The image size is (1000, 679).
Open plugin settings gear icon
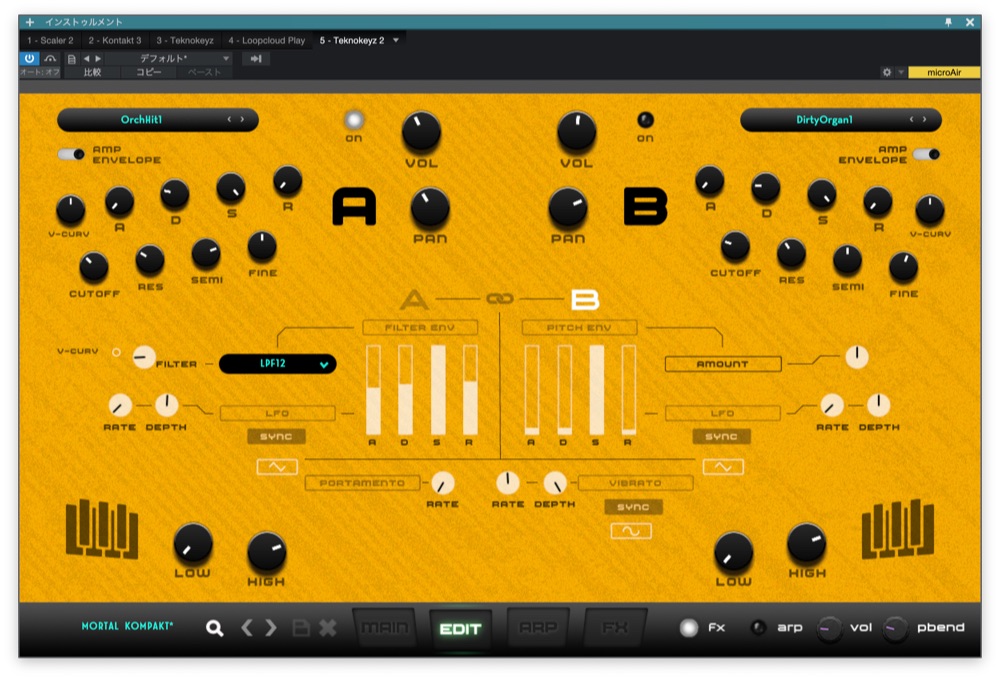pos(886,72)
